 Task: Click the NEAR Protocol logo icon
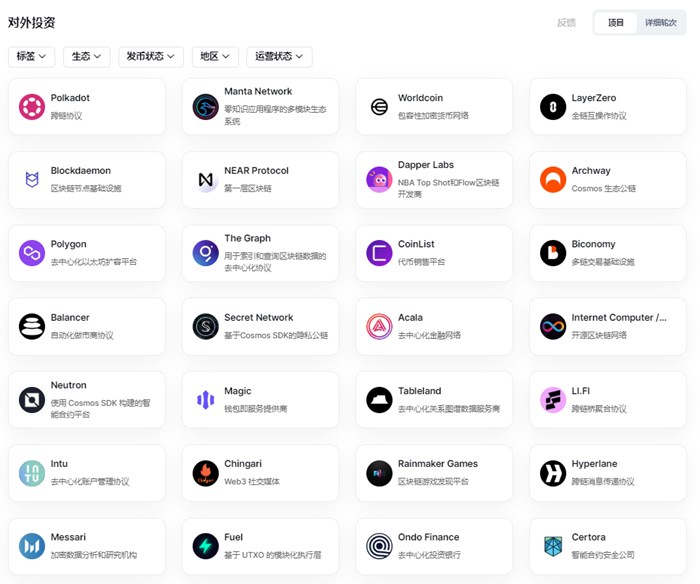pos(206,180)
